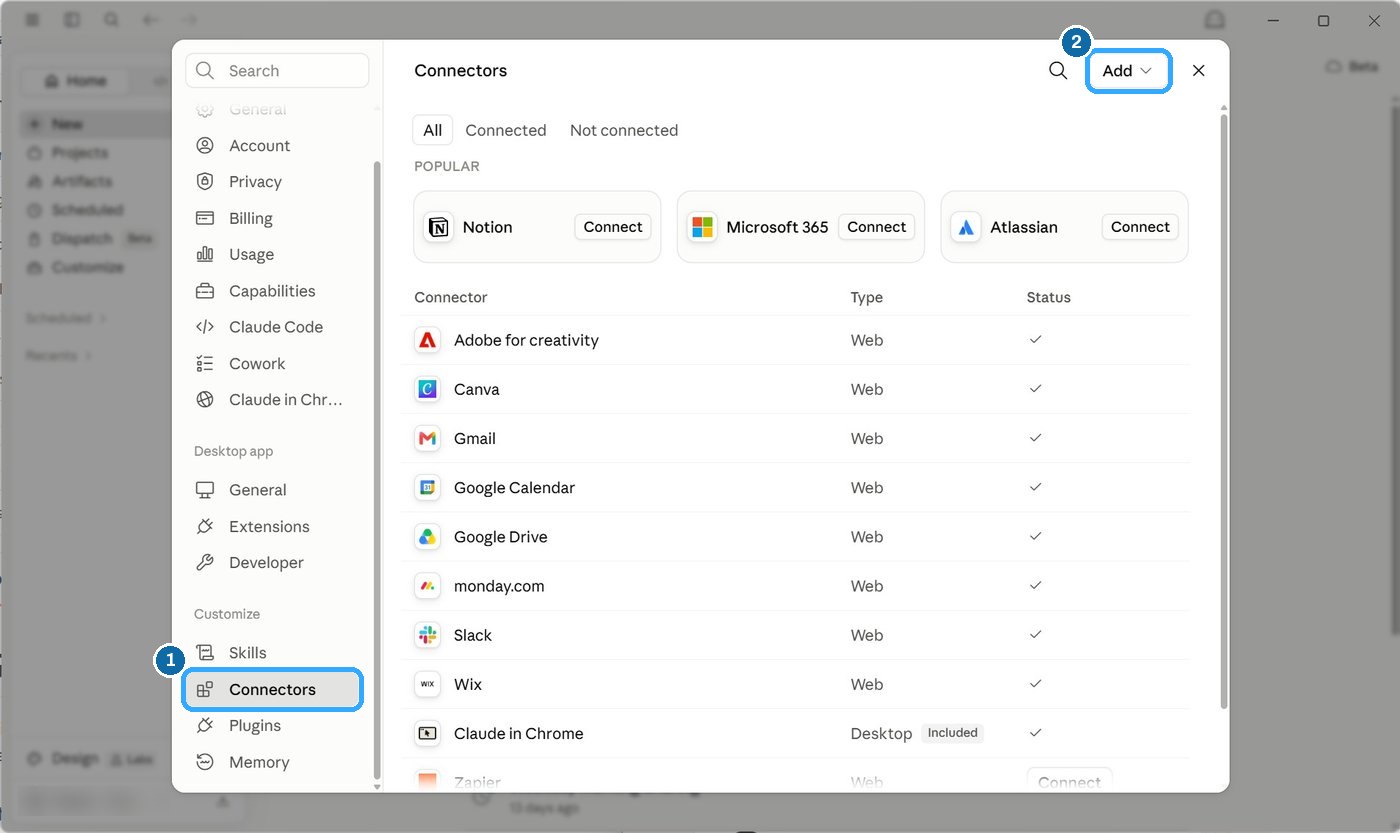Screen dimensions: 1400x833
Task: Switch to the All tab
Action: click(x=433, y=130)
